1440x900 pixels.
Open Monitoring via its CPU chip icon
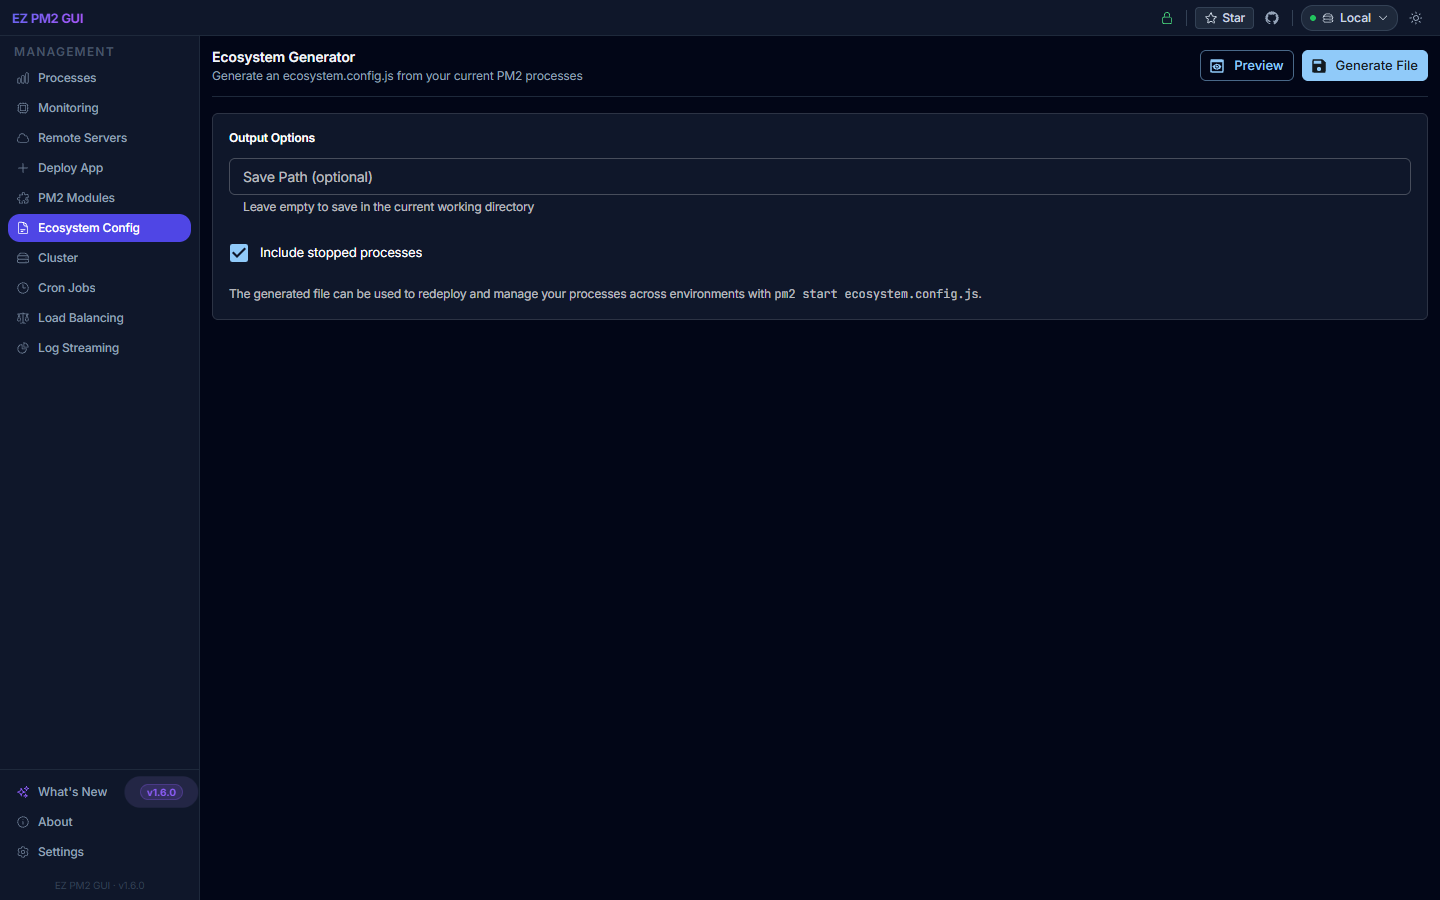[22, 108]
